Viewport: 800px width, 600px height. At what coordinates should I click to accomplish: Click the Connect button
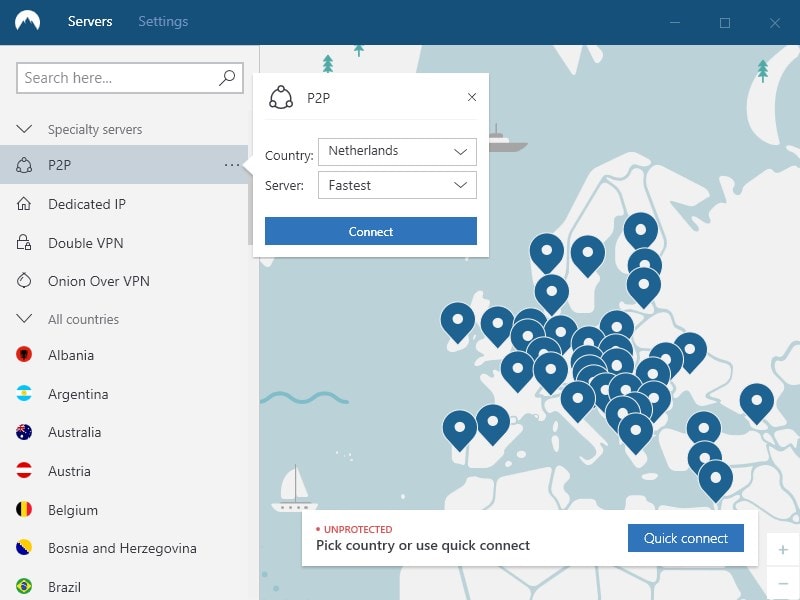pos(371,231)
